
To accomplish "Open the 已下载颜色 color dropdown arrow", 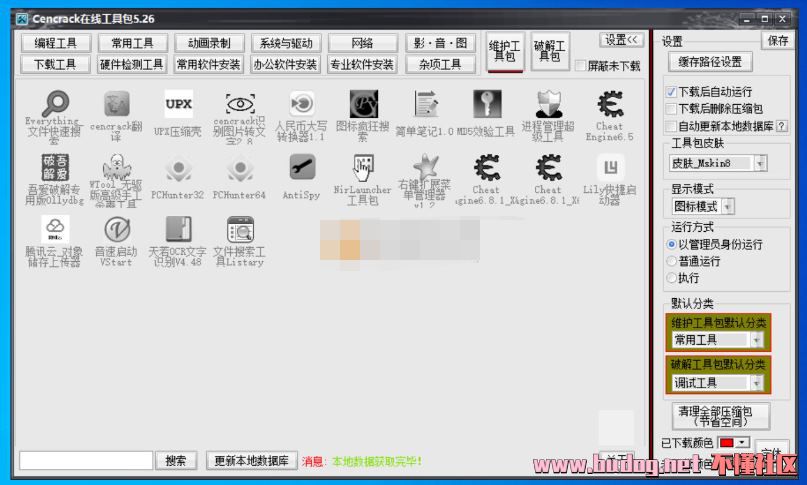I will click(742, 443).
